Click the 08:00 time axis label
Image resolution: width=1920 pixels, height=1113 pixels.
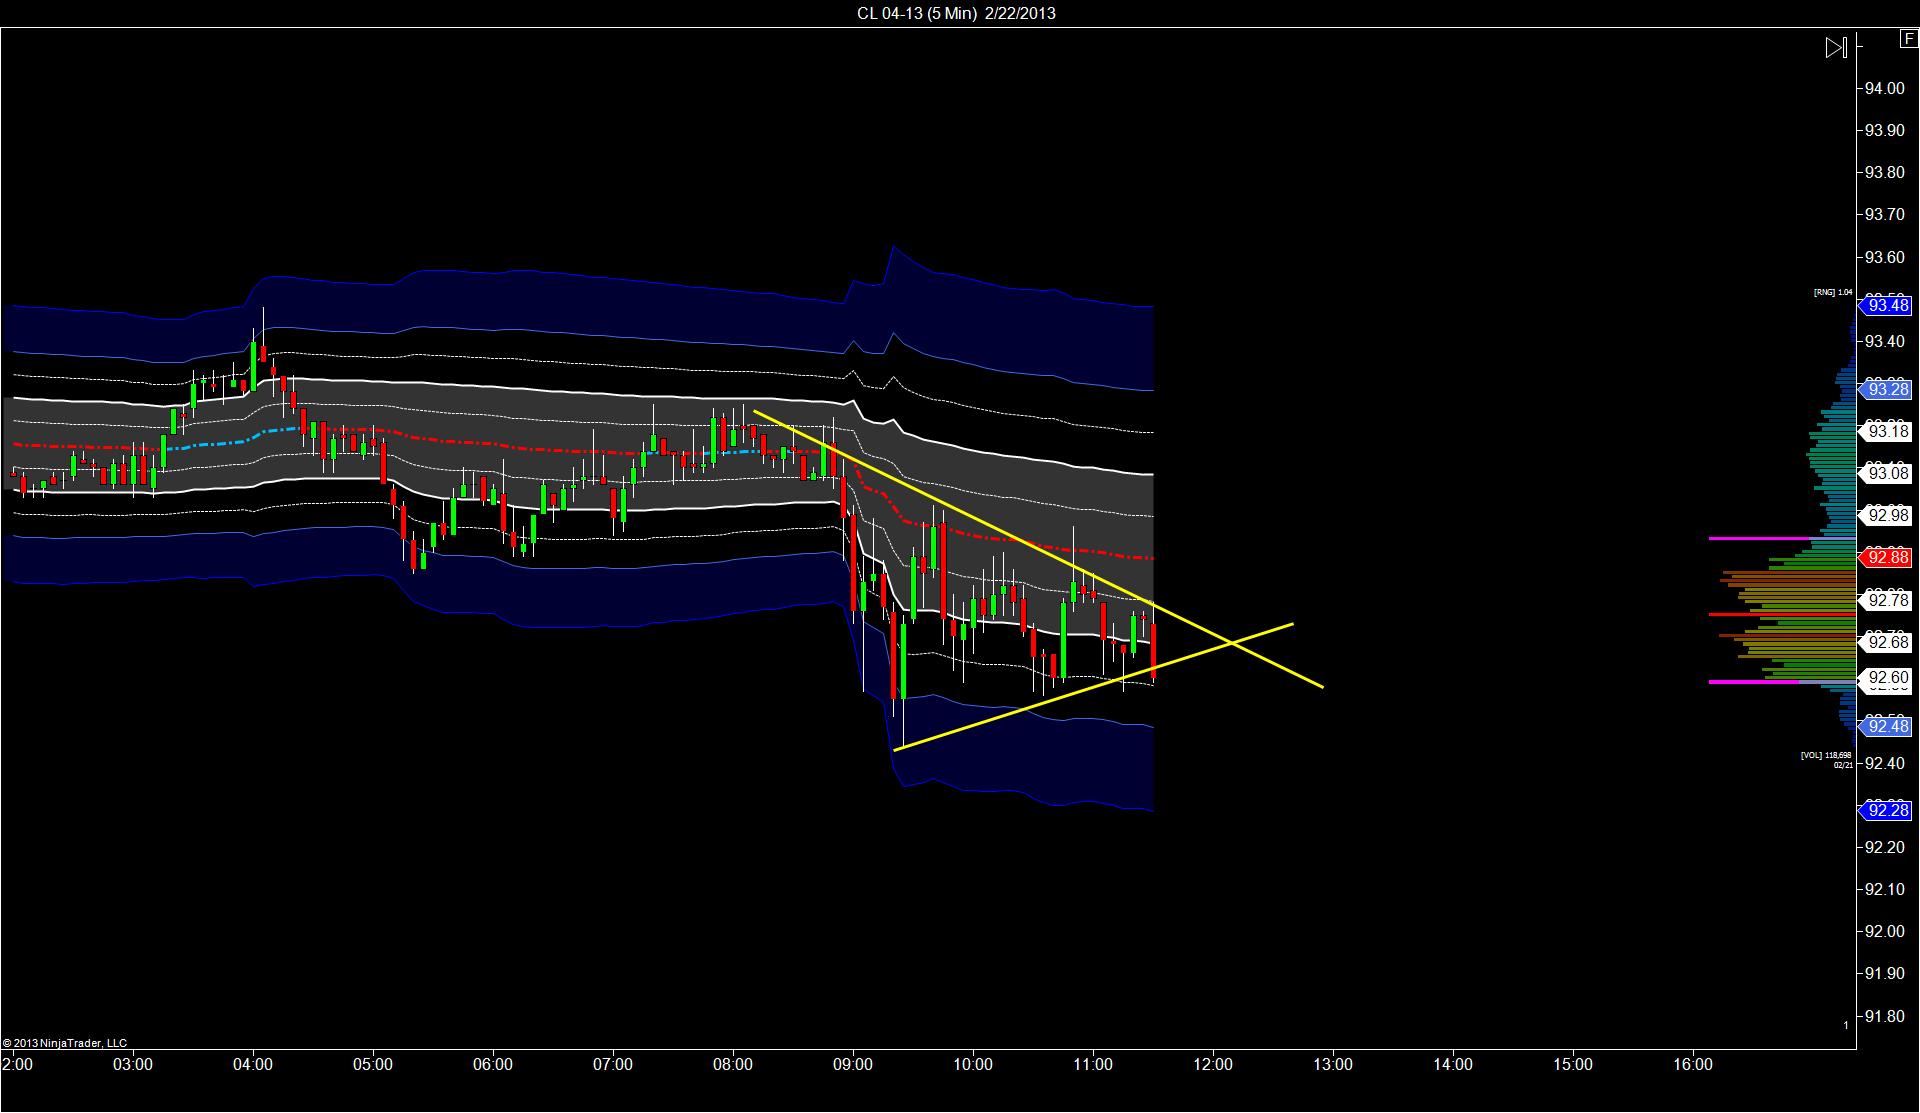click(x=733, y=1064)
